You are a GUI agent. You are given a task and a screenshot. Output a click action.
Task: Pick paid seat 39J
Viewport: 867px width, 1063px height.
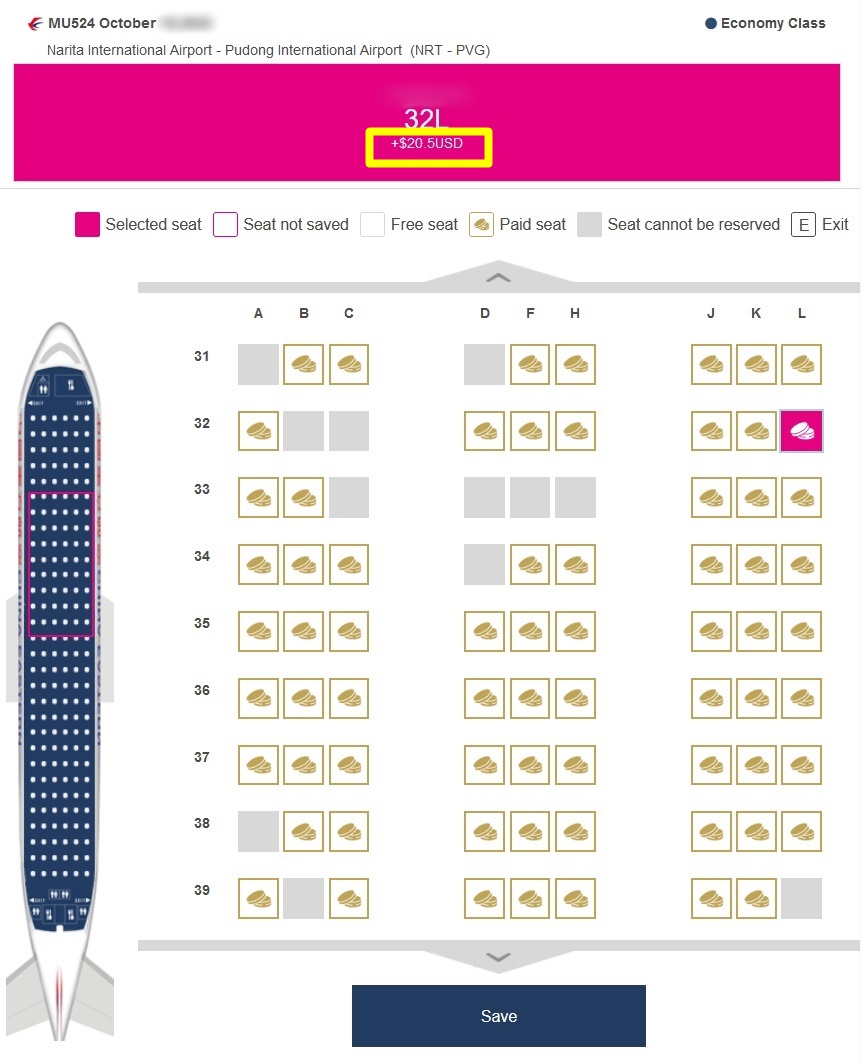[711, 898]
